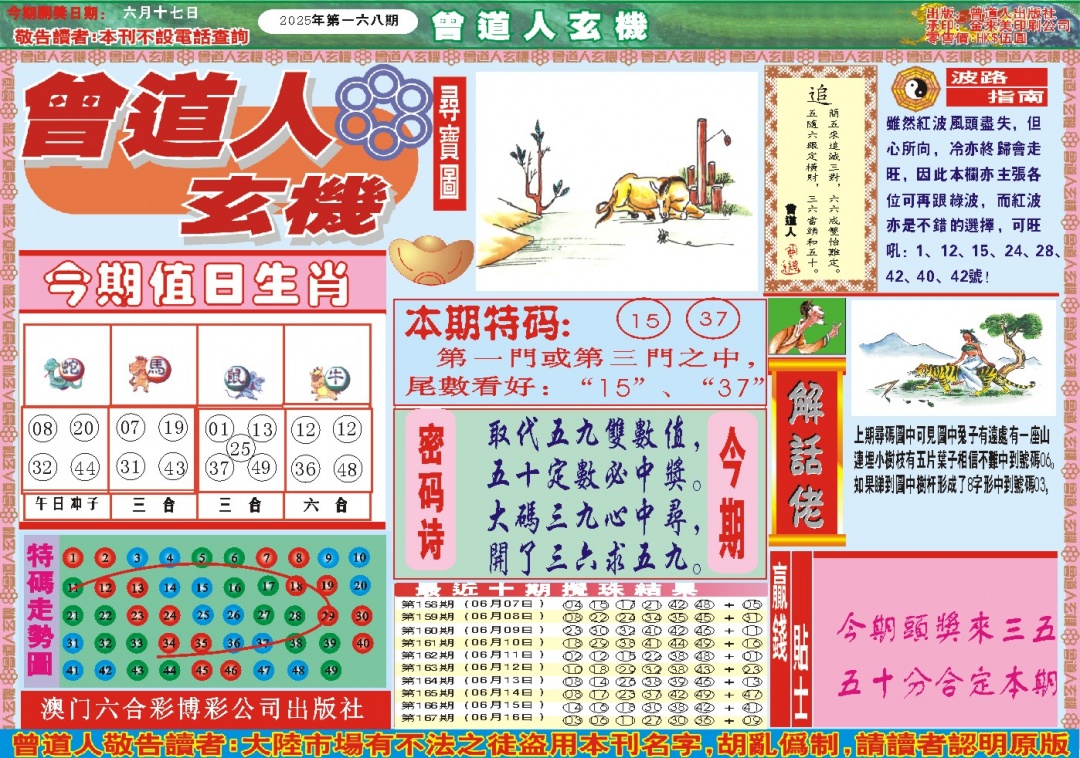Click the 澳门六合彩博彩公司出版社 banner
The height and width of the screenshot is (758, 1080).
(x=203, y=710)
